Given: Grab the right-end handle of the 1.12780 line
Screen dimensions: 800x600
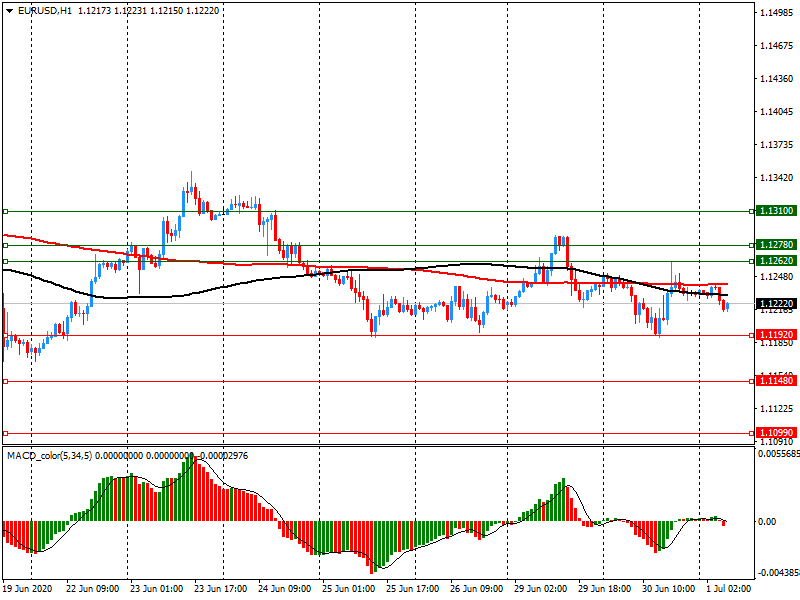Looking at the screenshot, I should (752, 245).
